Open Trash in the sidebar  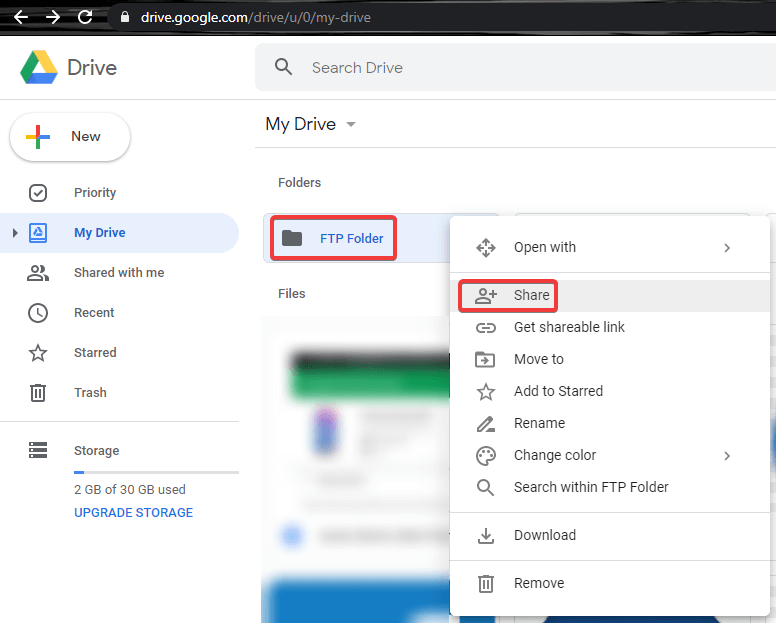pos(119,393)
